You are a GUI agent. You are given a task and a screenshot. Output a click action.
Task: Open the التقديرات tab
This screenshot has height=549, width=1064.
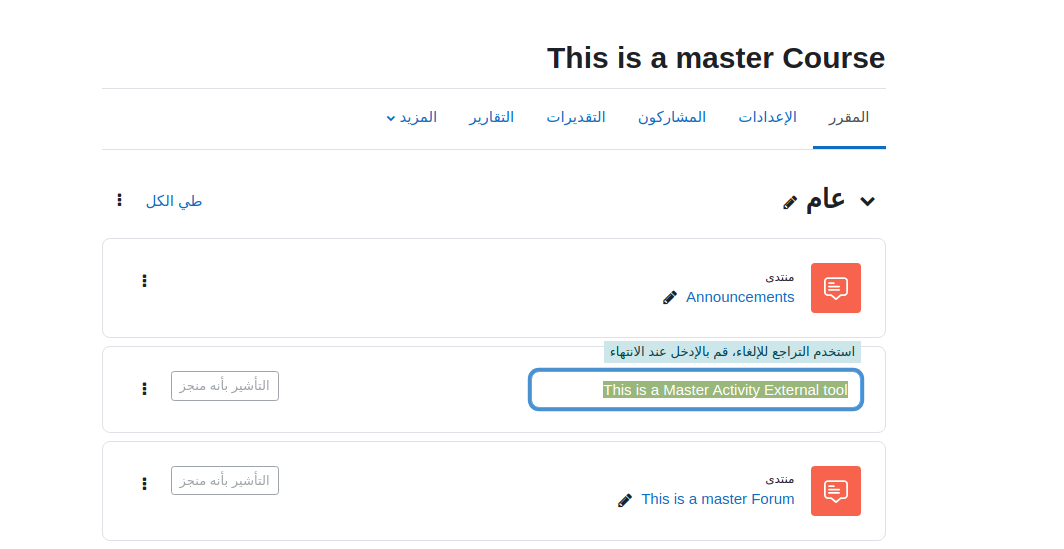pos(576,117)
